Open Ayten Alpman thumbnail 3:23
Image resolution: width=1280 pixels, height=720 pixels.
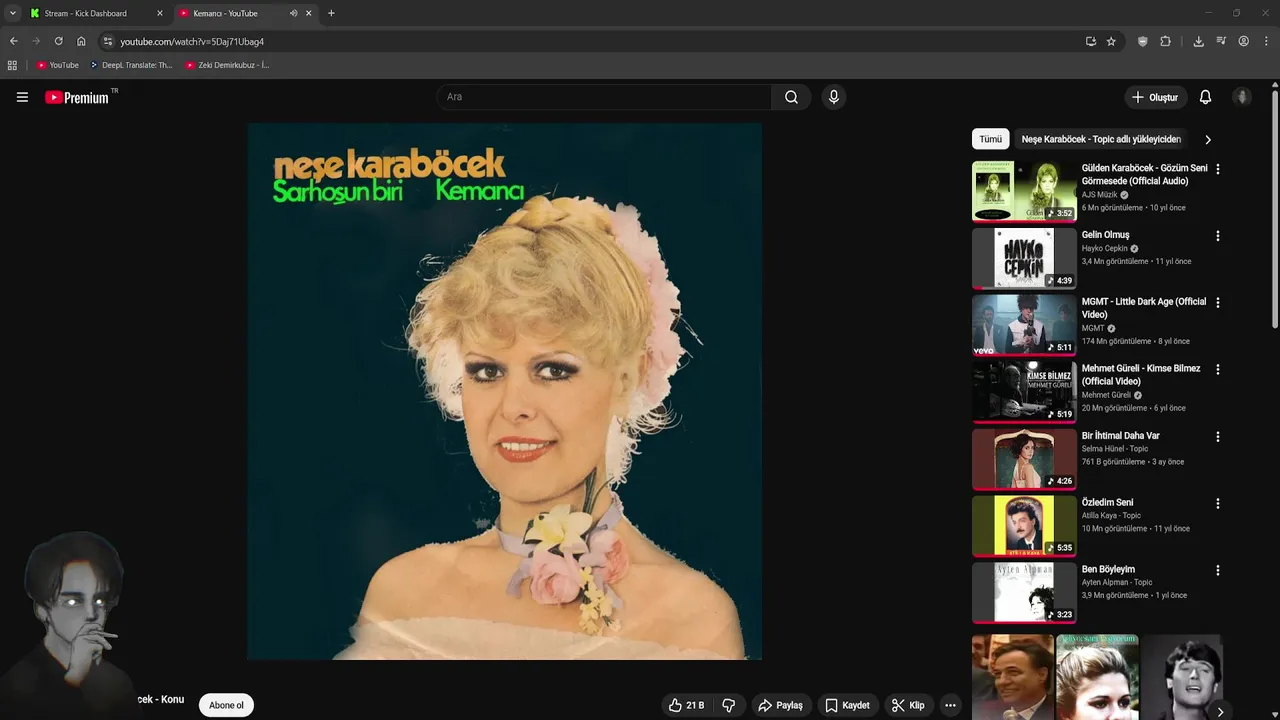click(x=1024, y=592)
